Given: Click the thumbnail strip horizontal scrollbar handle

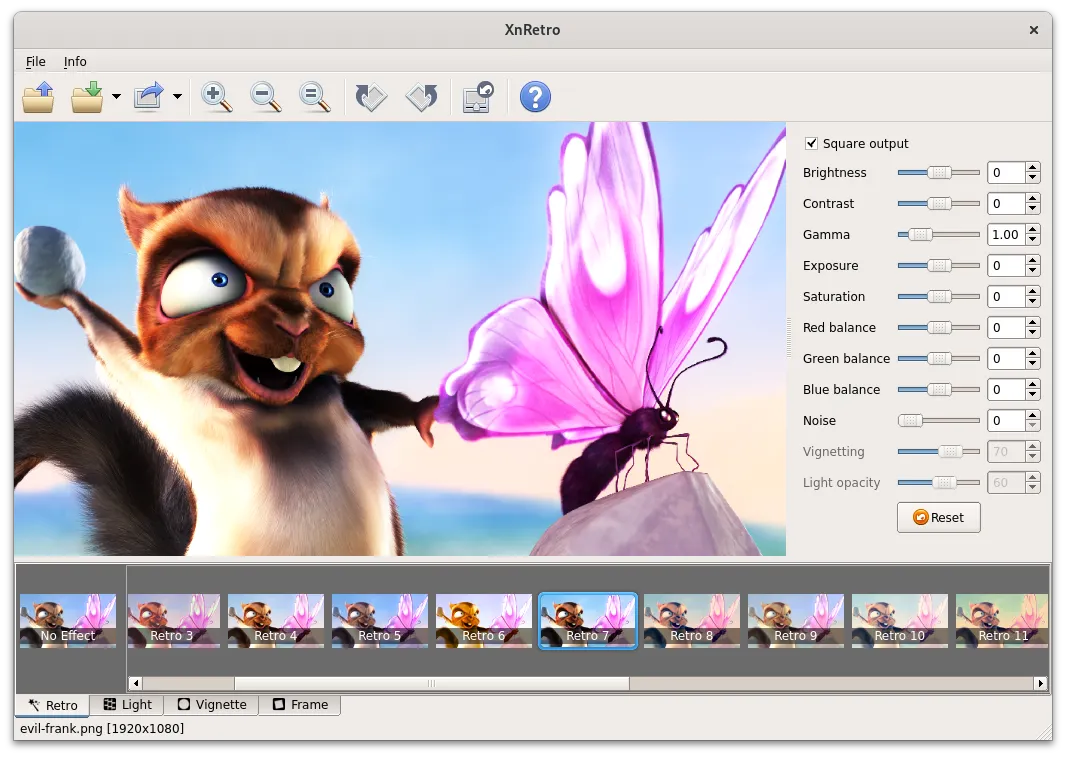Looking at the screenshot, I should point(432,683).
